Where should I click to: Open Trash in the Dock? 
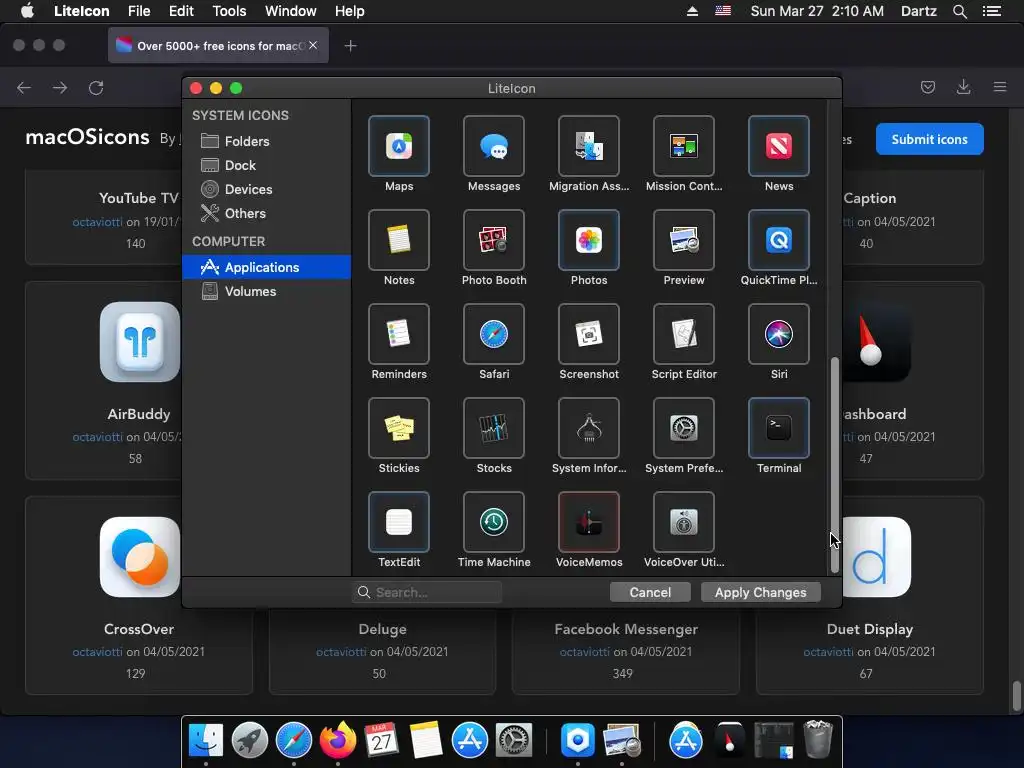coord(818,739)
